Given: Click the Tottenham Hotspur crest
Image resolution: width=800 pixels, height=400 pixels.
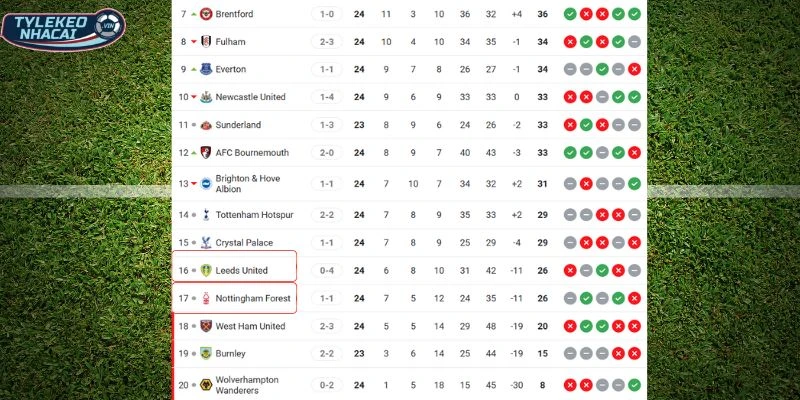Looking at the screenshot, I should [x=206, y=215].
